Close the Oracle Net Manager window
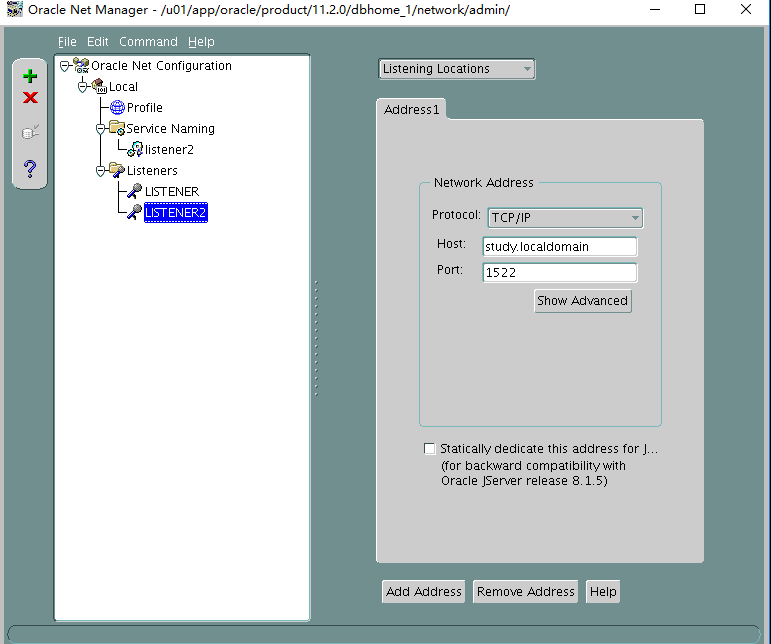The image size is (771, 644). tap(746, 9)
